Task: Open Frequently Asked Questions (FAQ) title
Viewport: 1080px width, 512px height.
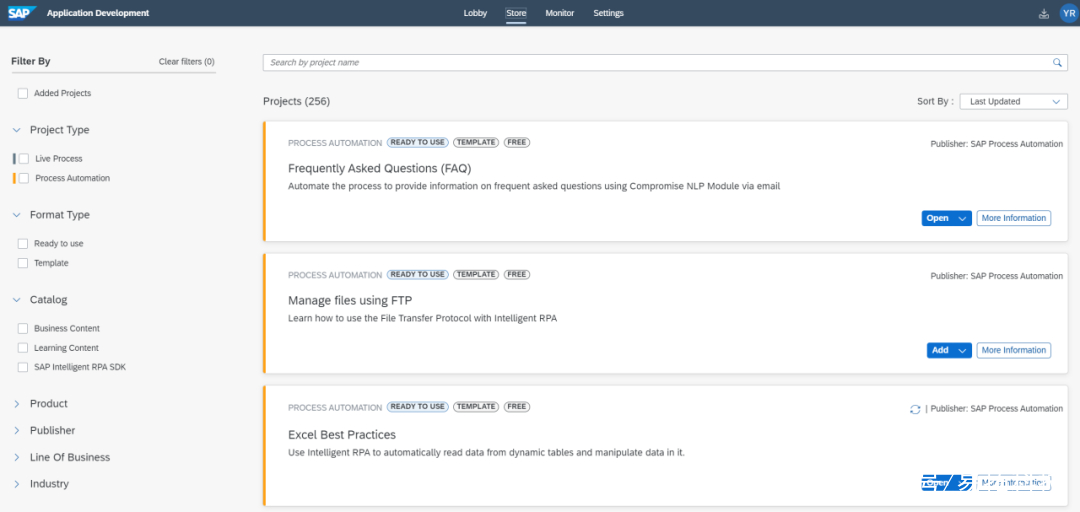Action: pos(380,169)
